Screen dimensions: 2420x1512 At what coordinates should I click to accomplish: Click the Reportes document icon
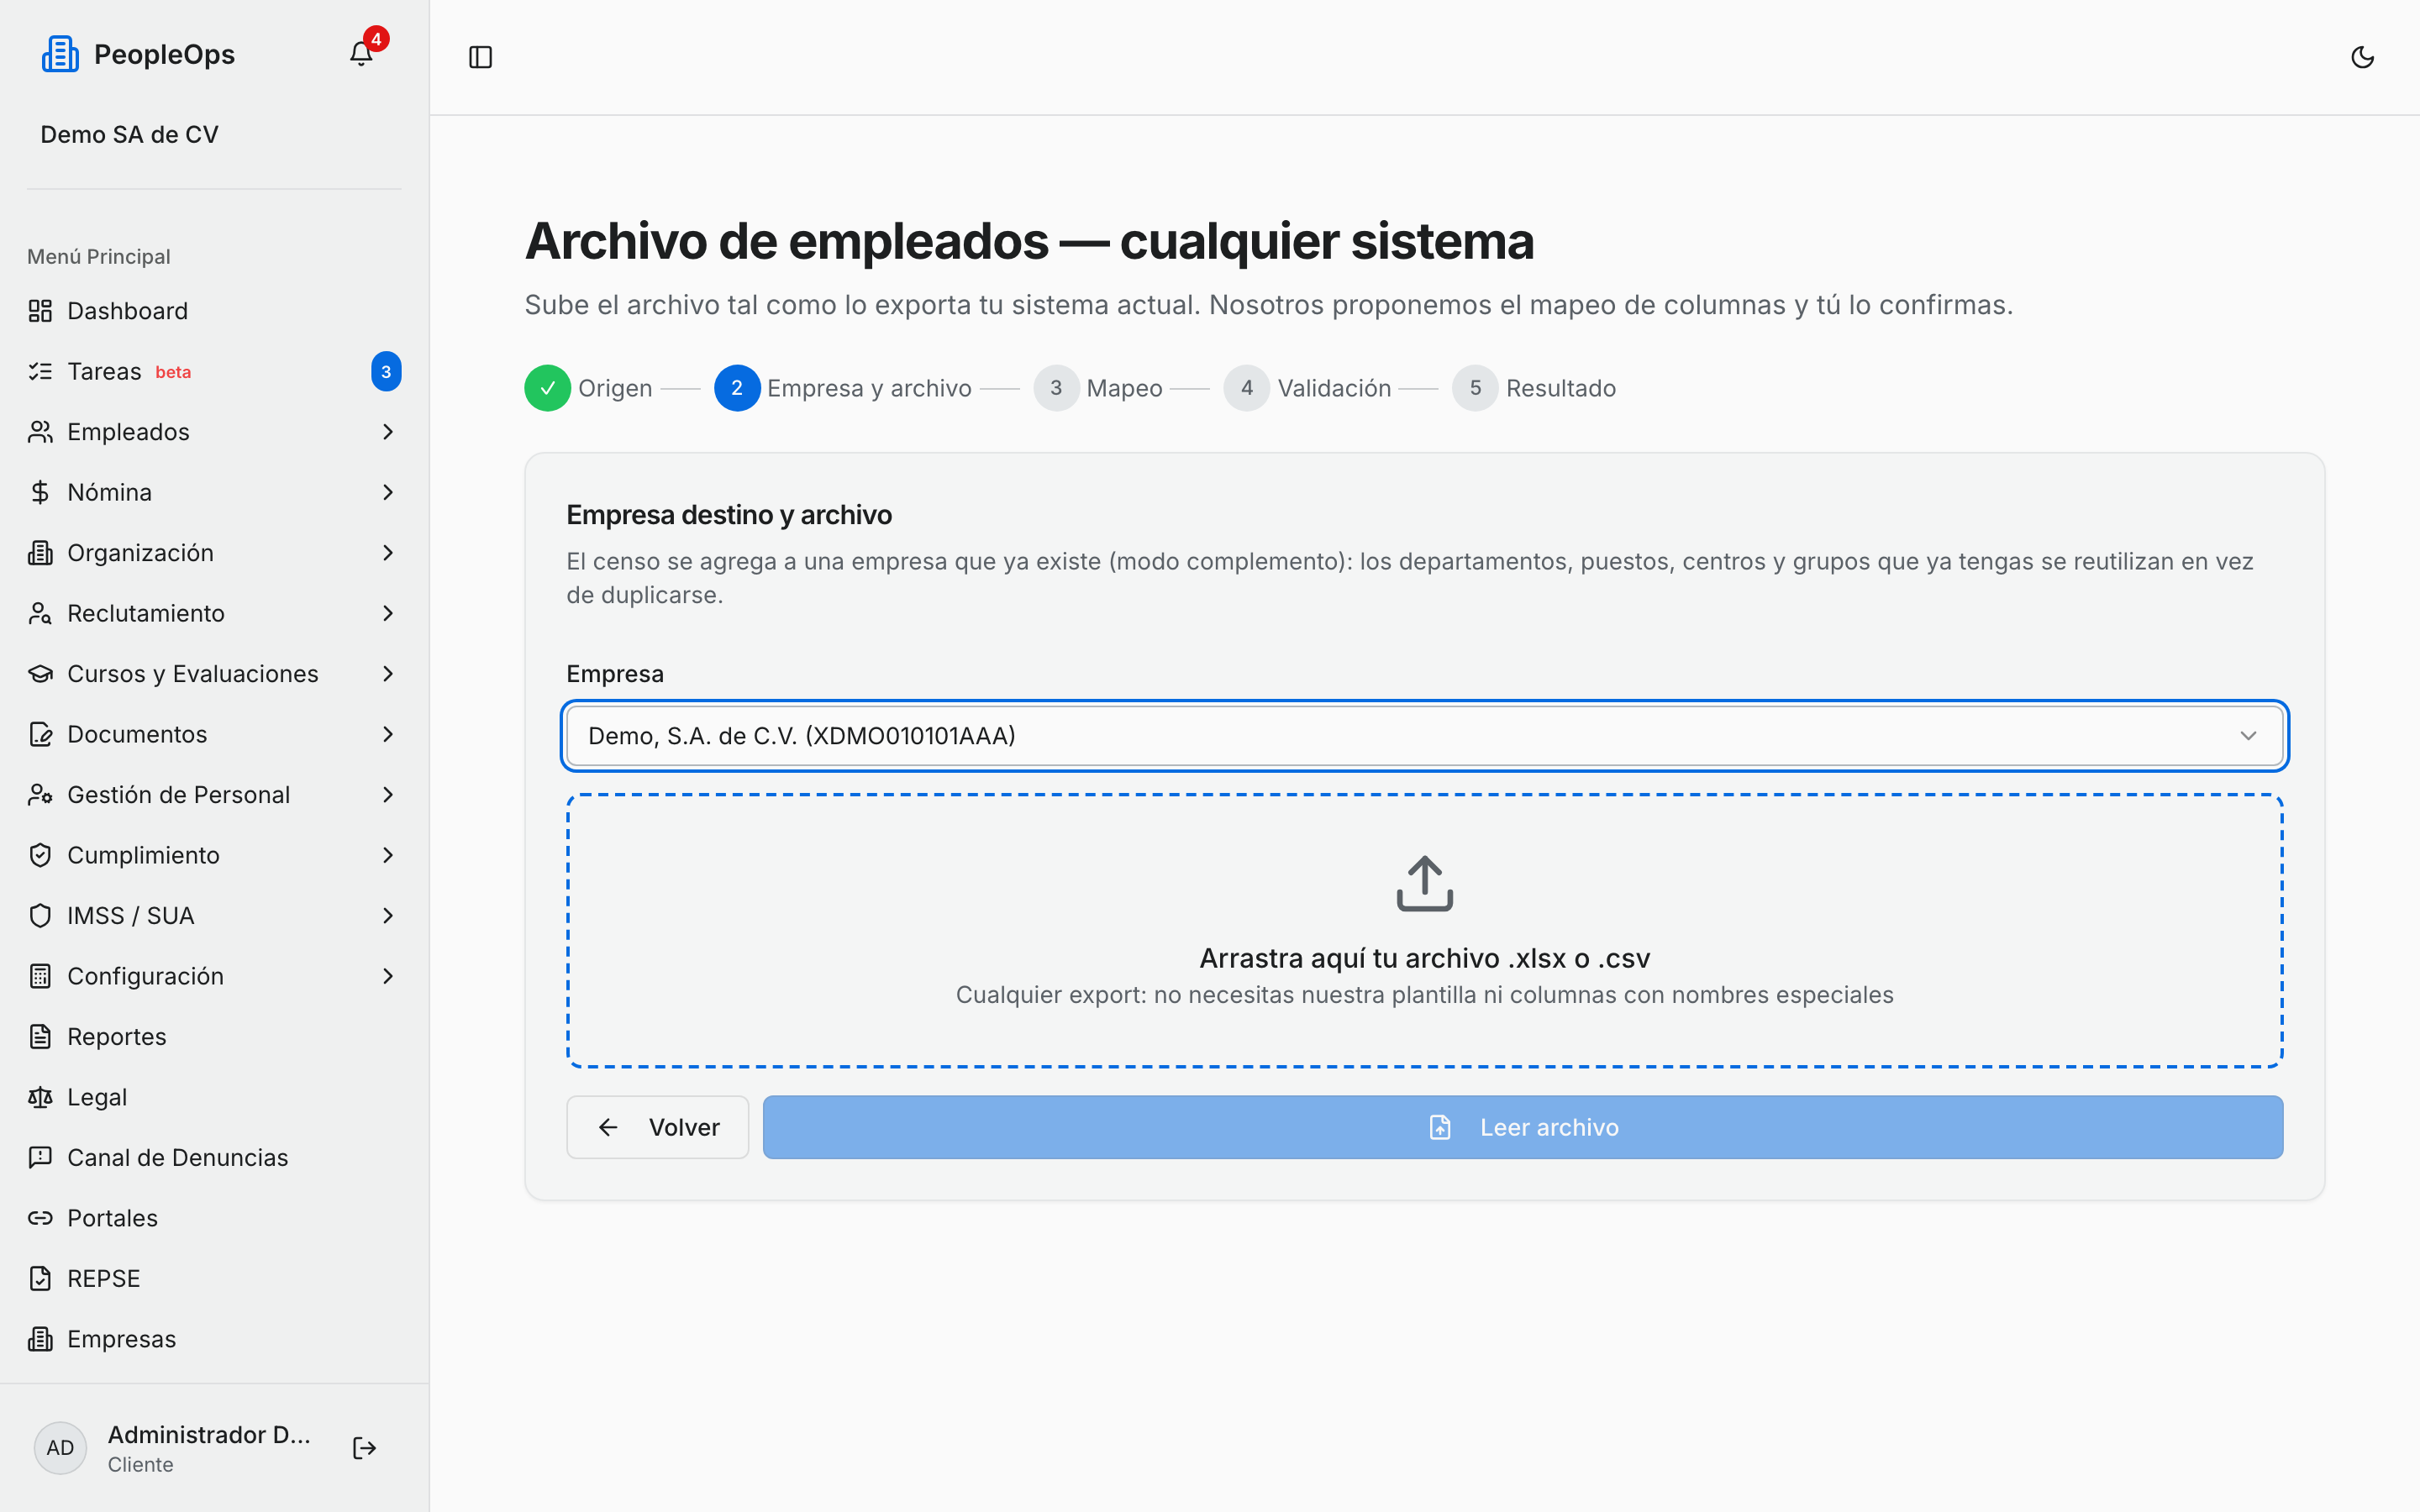[x=40, y=1037]
